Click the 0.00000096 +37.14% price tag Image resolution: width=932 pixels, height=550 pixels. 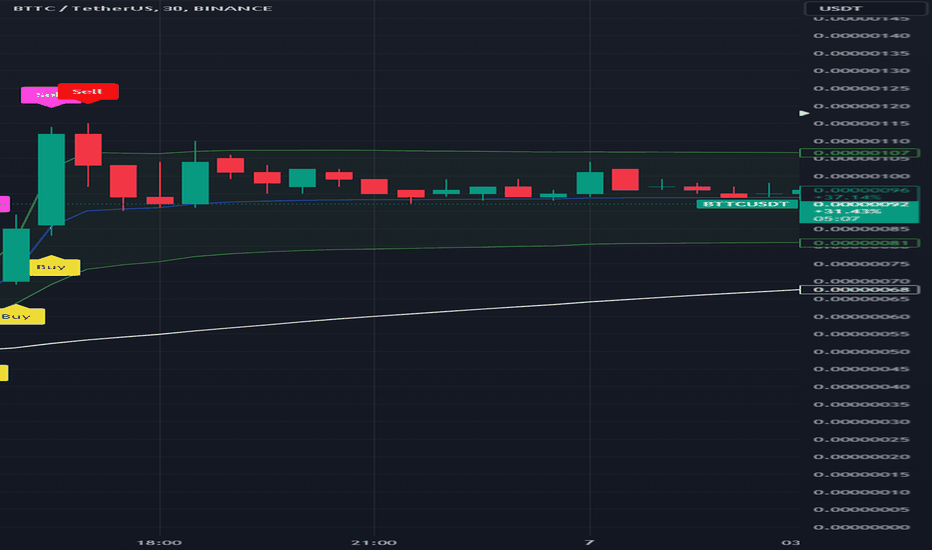coord(859,193)
